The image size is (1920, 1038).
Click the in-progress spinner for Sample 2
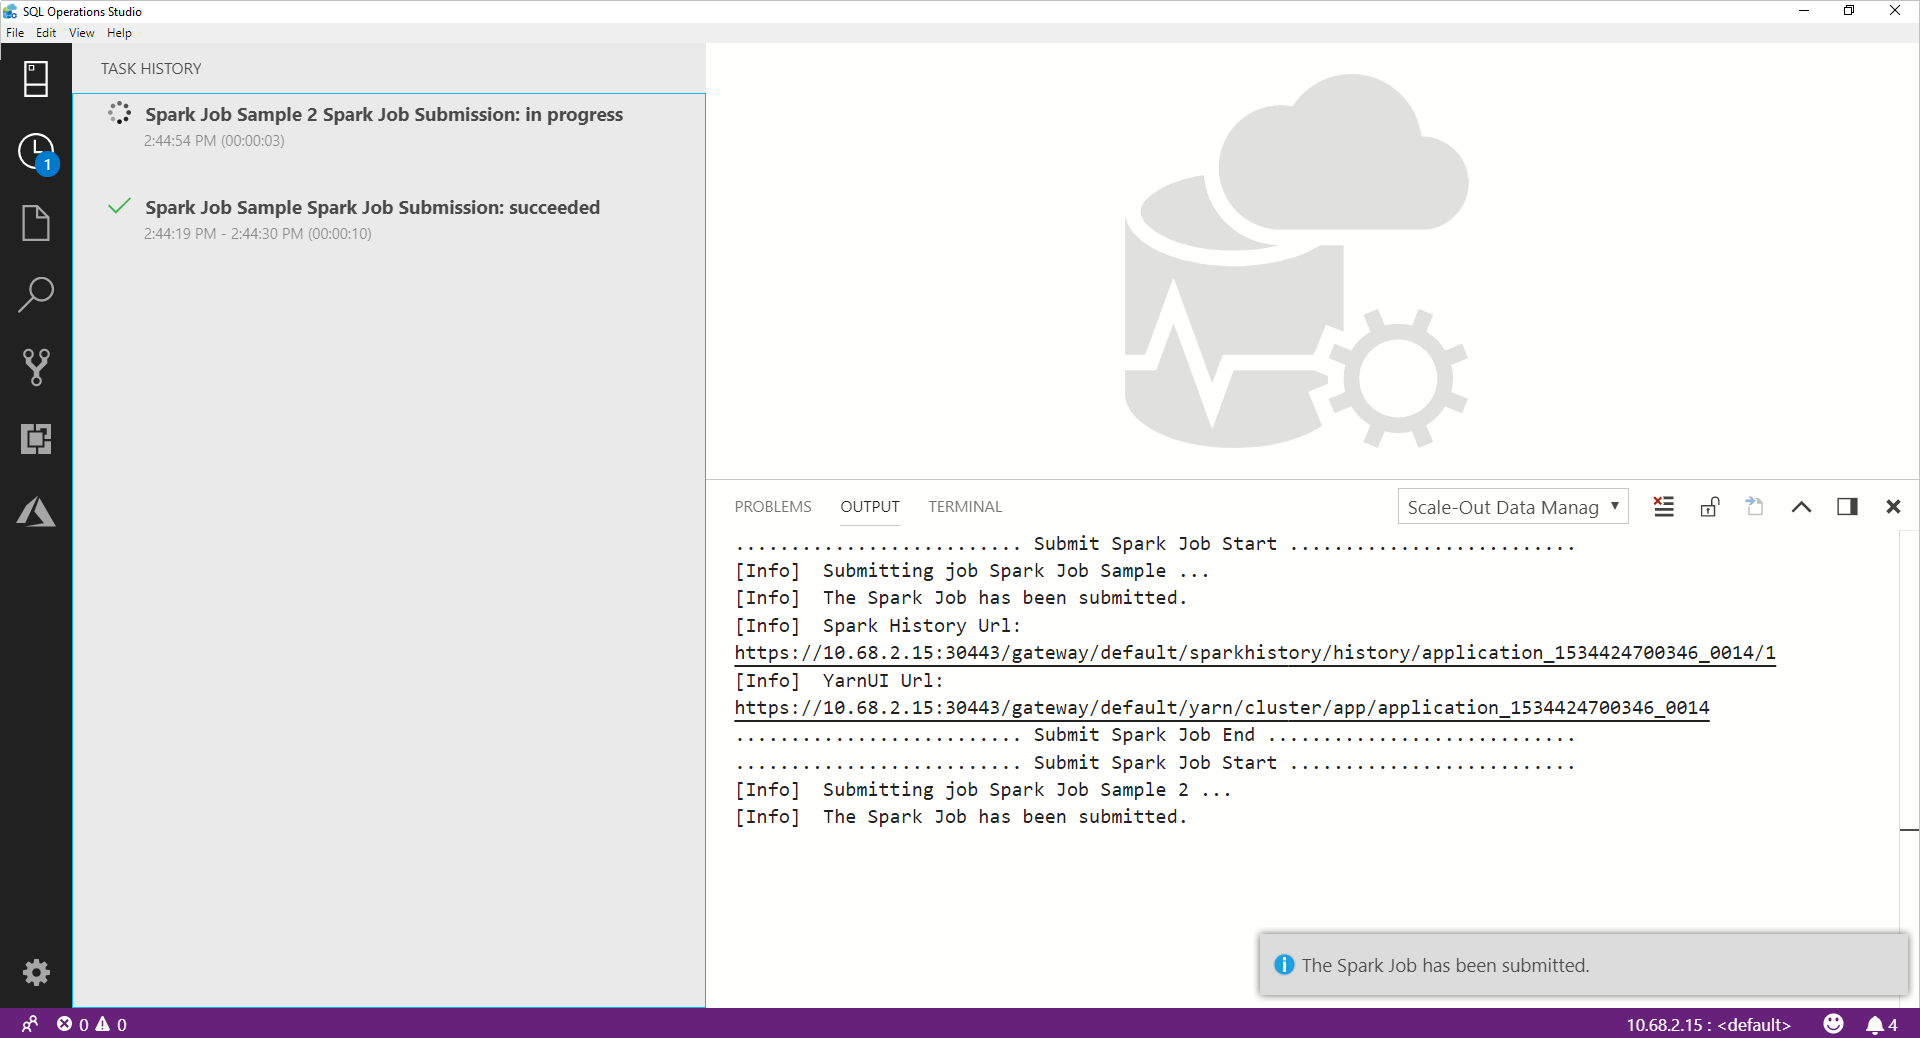120,113
